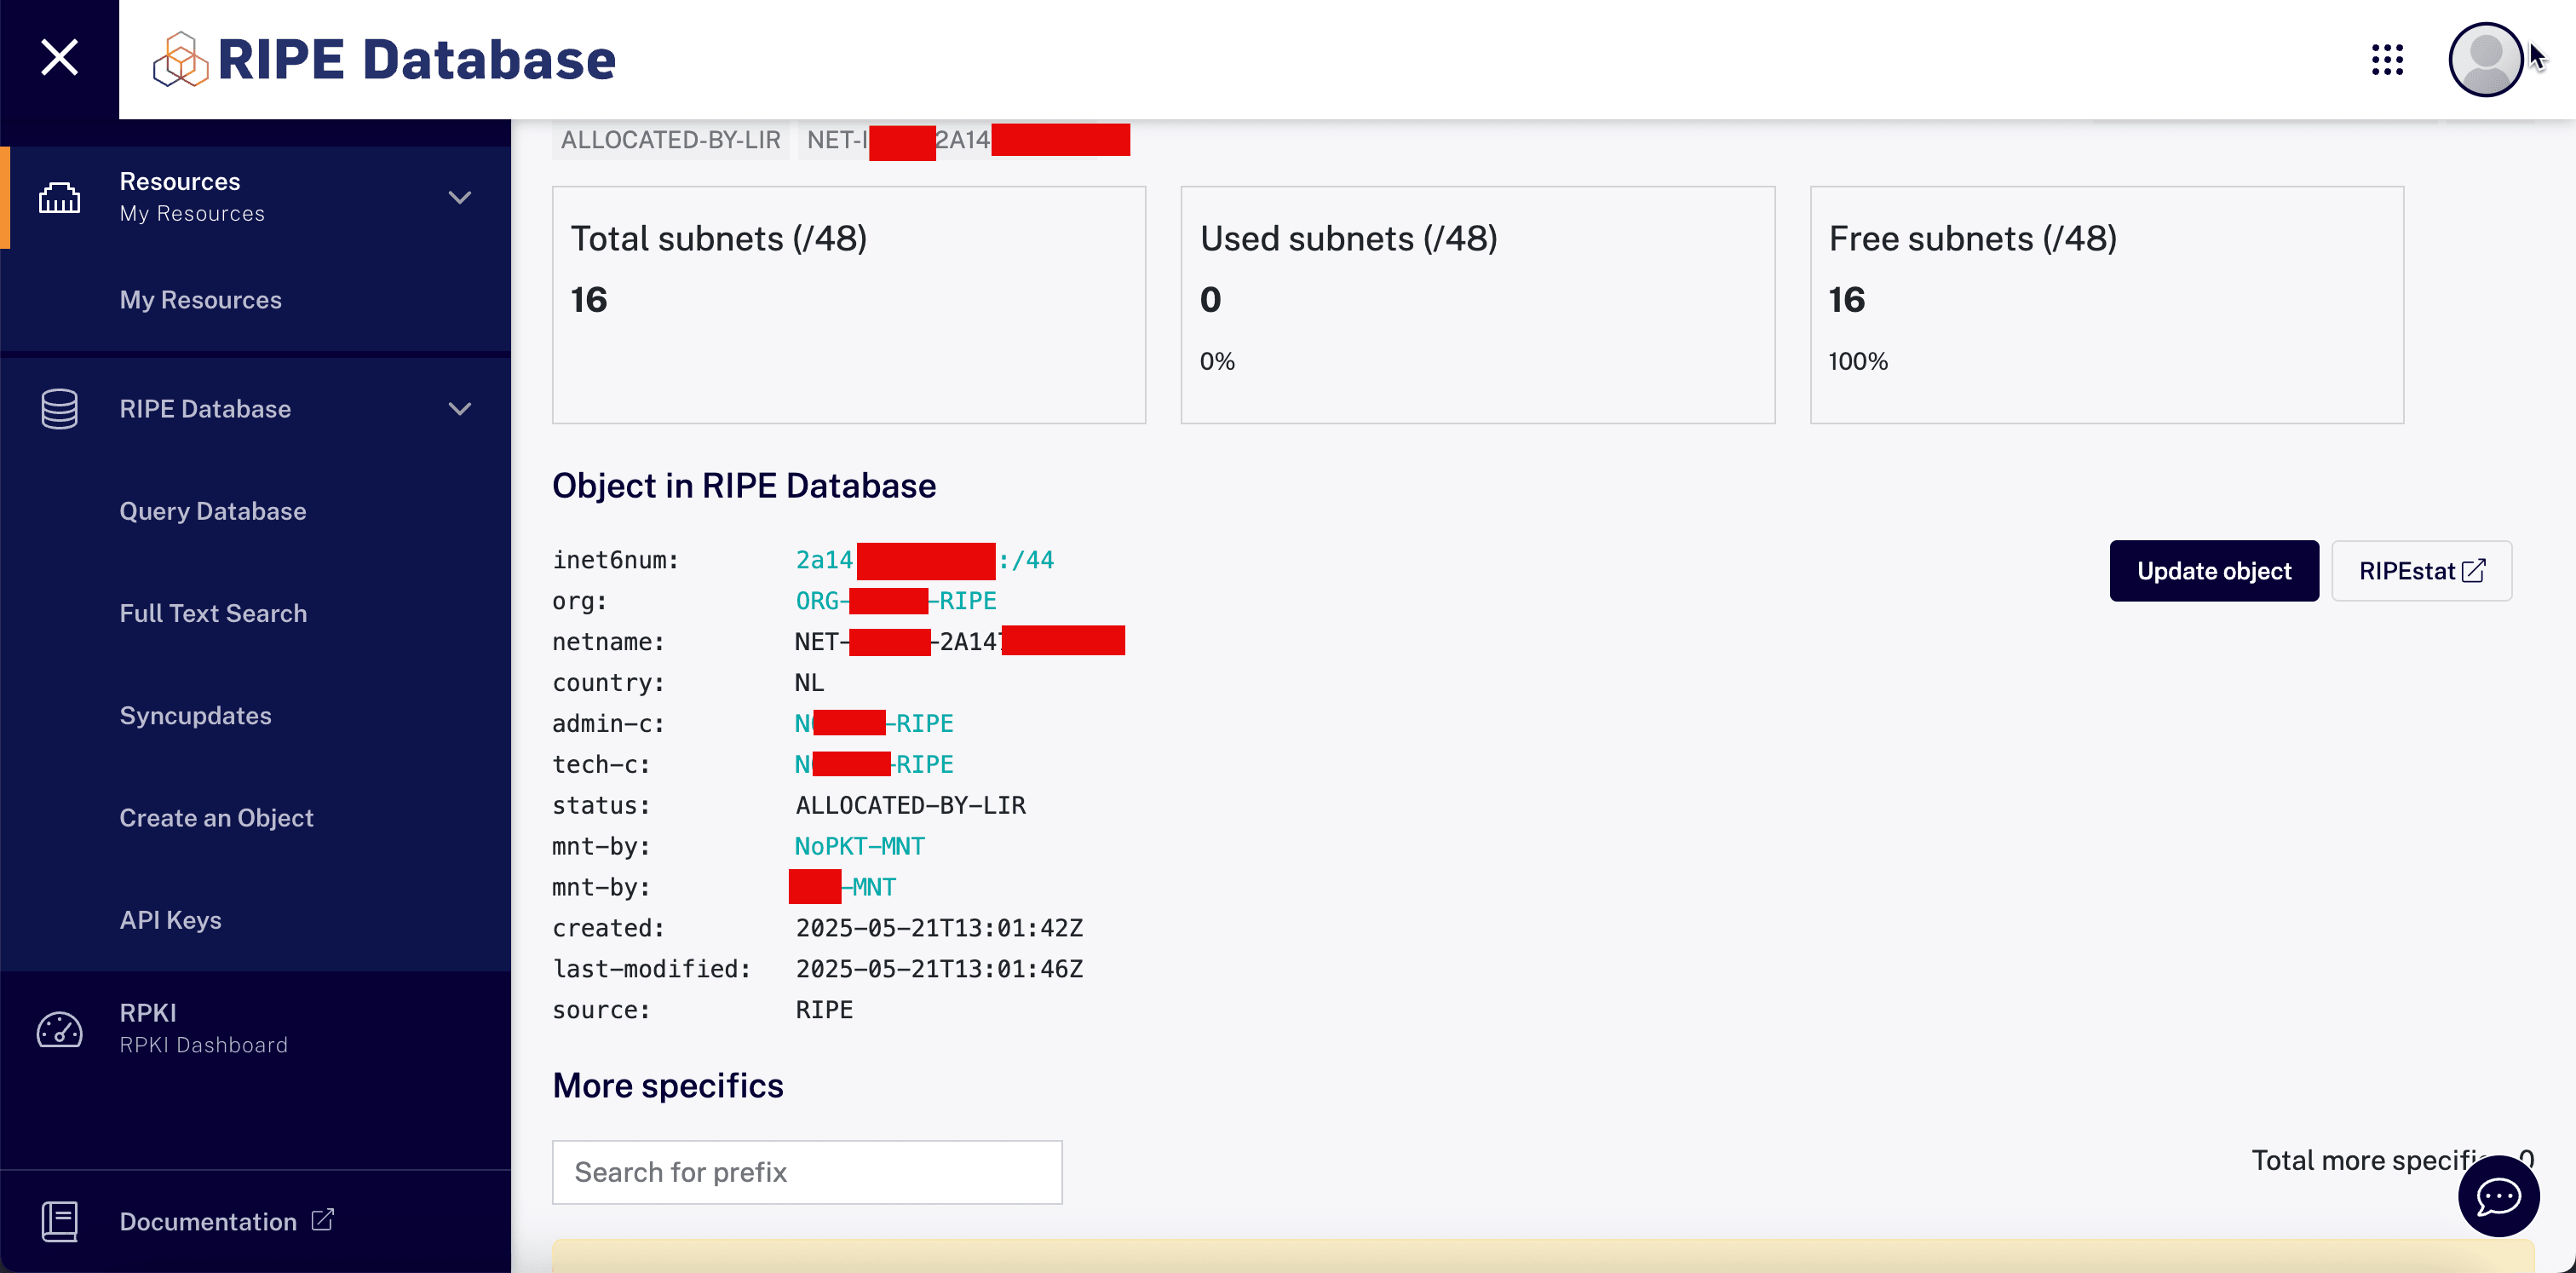
Task: Click the Resources network port icon
Action: click(59, 197)
